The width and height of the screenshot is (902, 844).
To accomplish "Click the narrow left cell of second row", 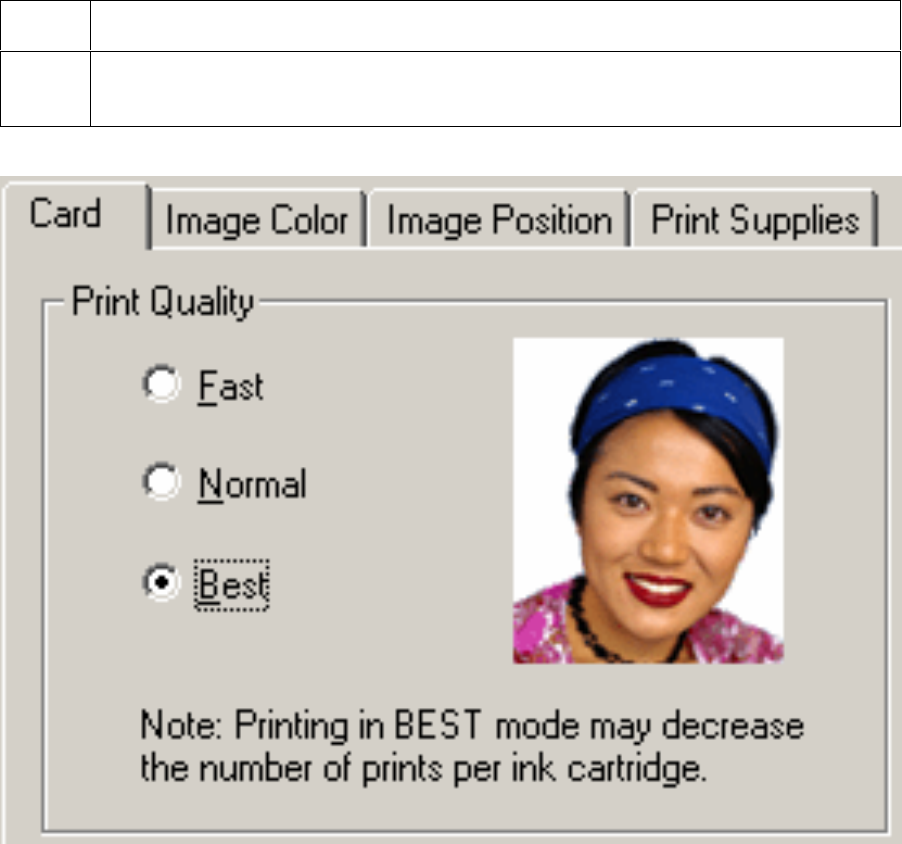I will [45, 89].
